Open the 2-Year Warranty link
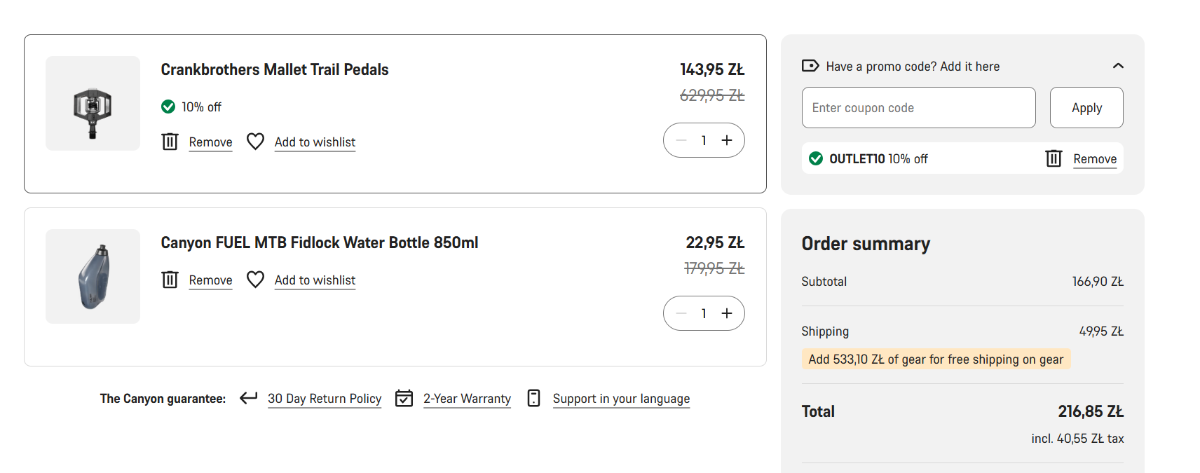Screen dimensions: 1200x473 tap(467, 399)
